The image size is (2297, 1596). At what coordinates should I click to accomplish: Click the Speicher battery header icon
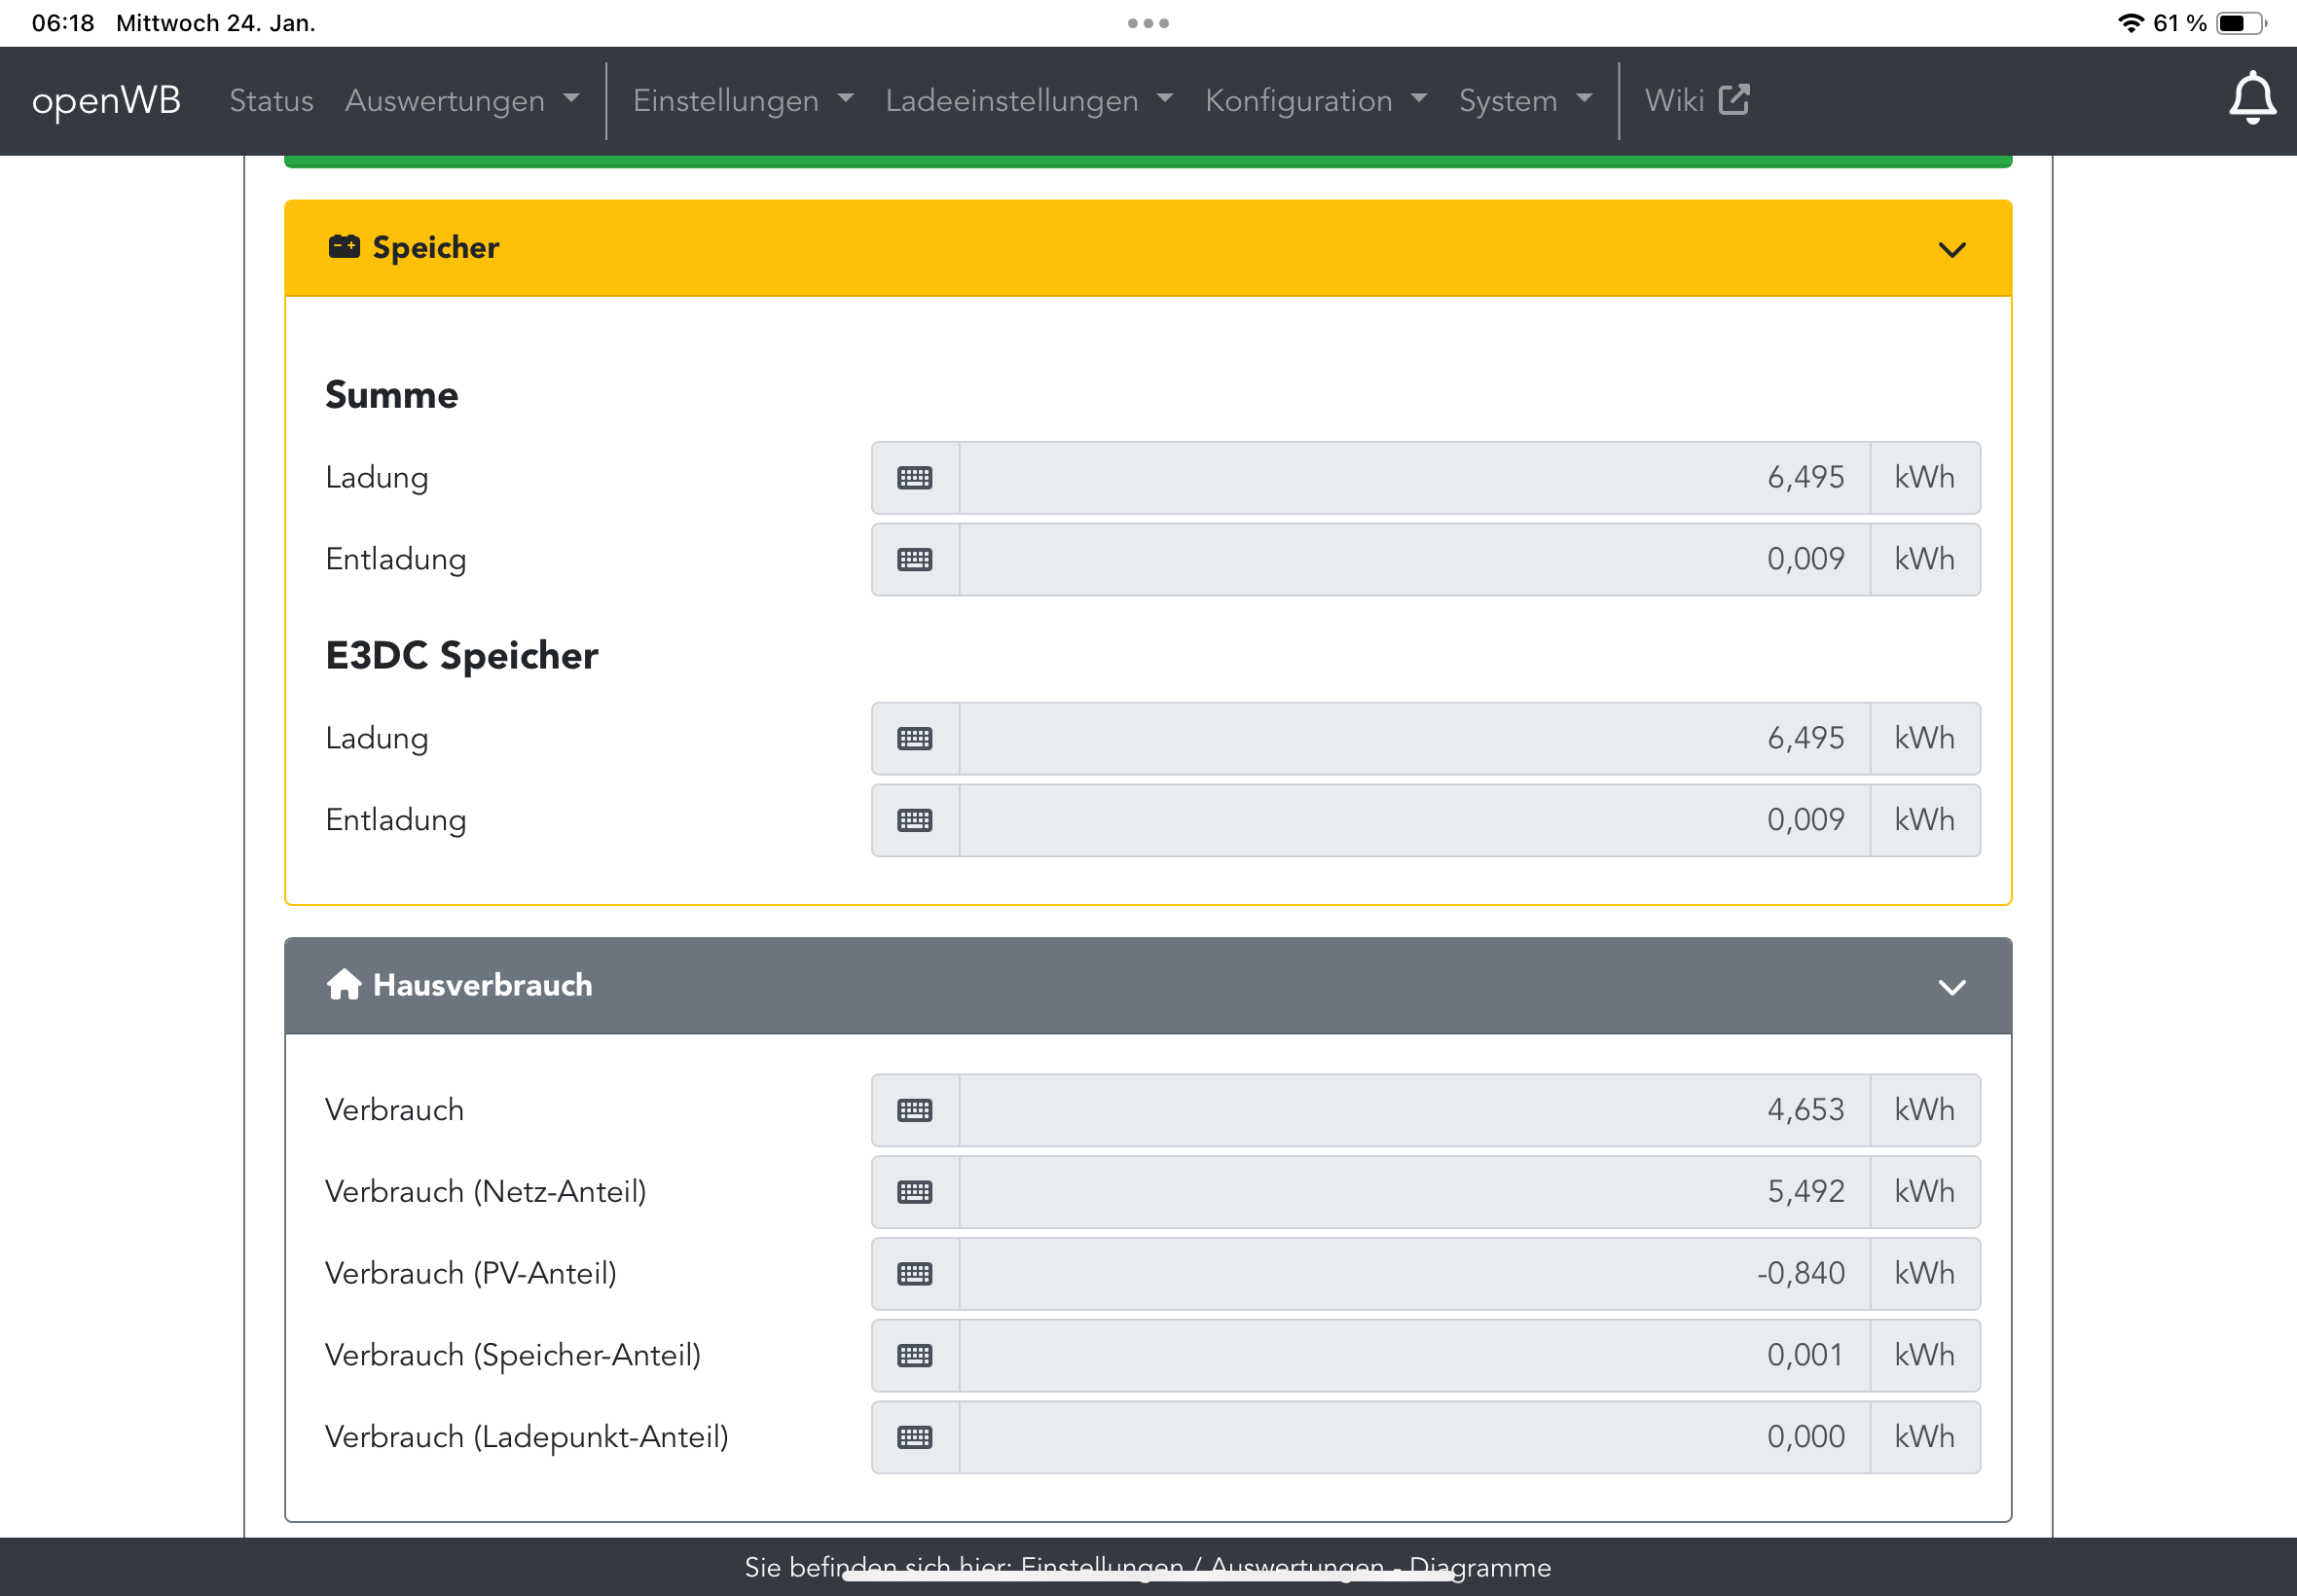click(344, 247)
